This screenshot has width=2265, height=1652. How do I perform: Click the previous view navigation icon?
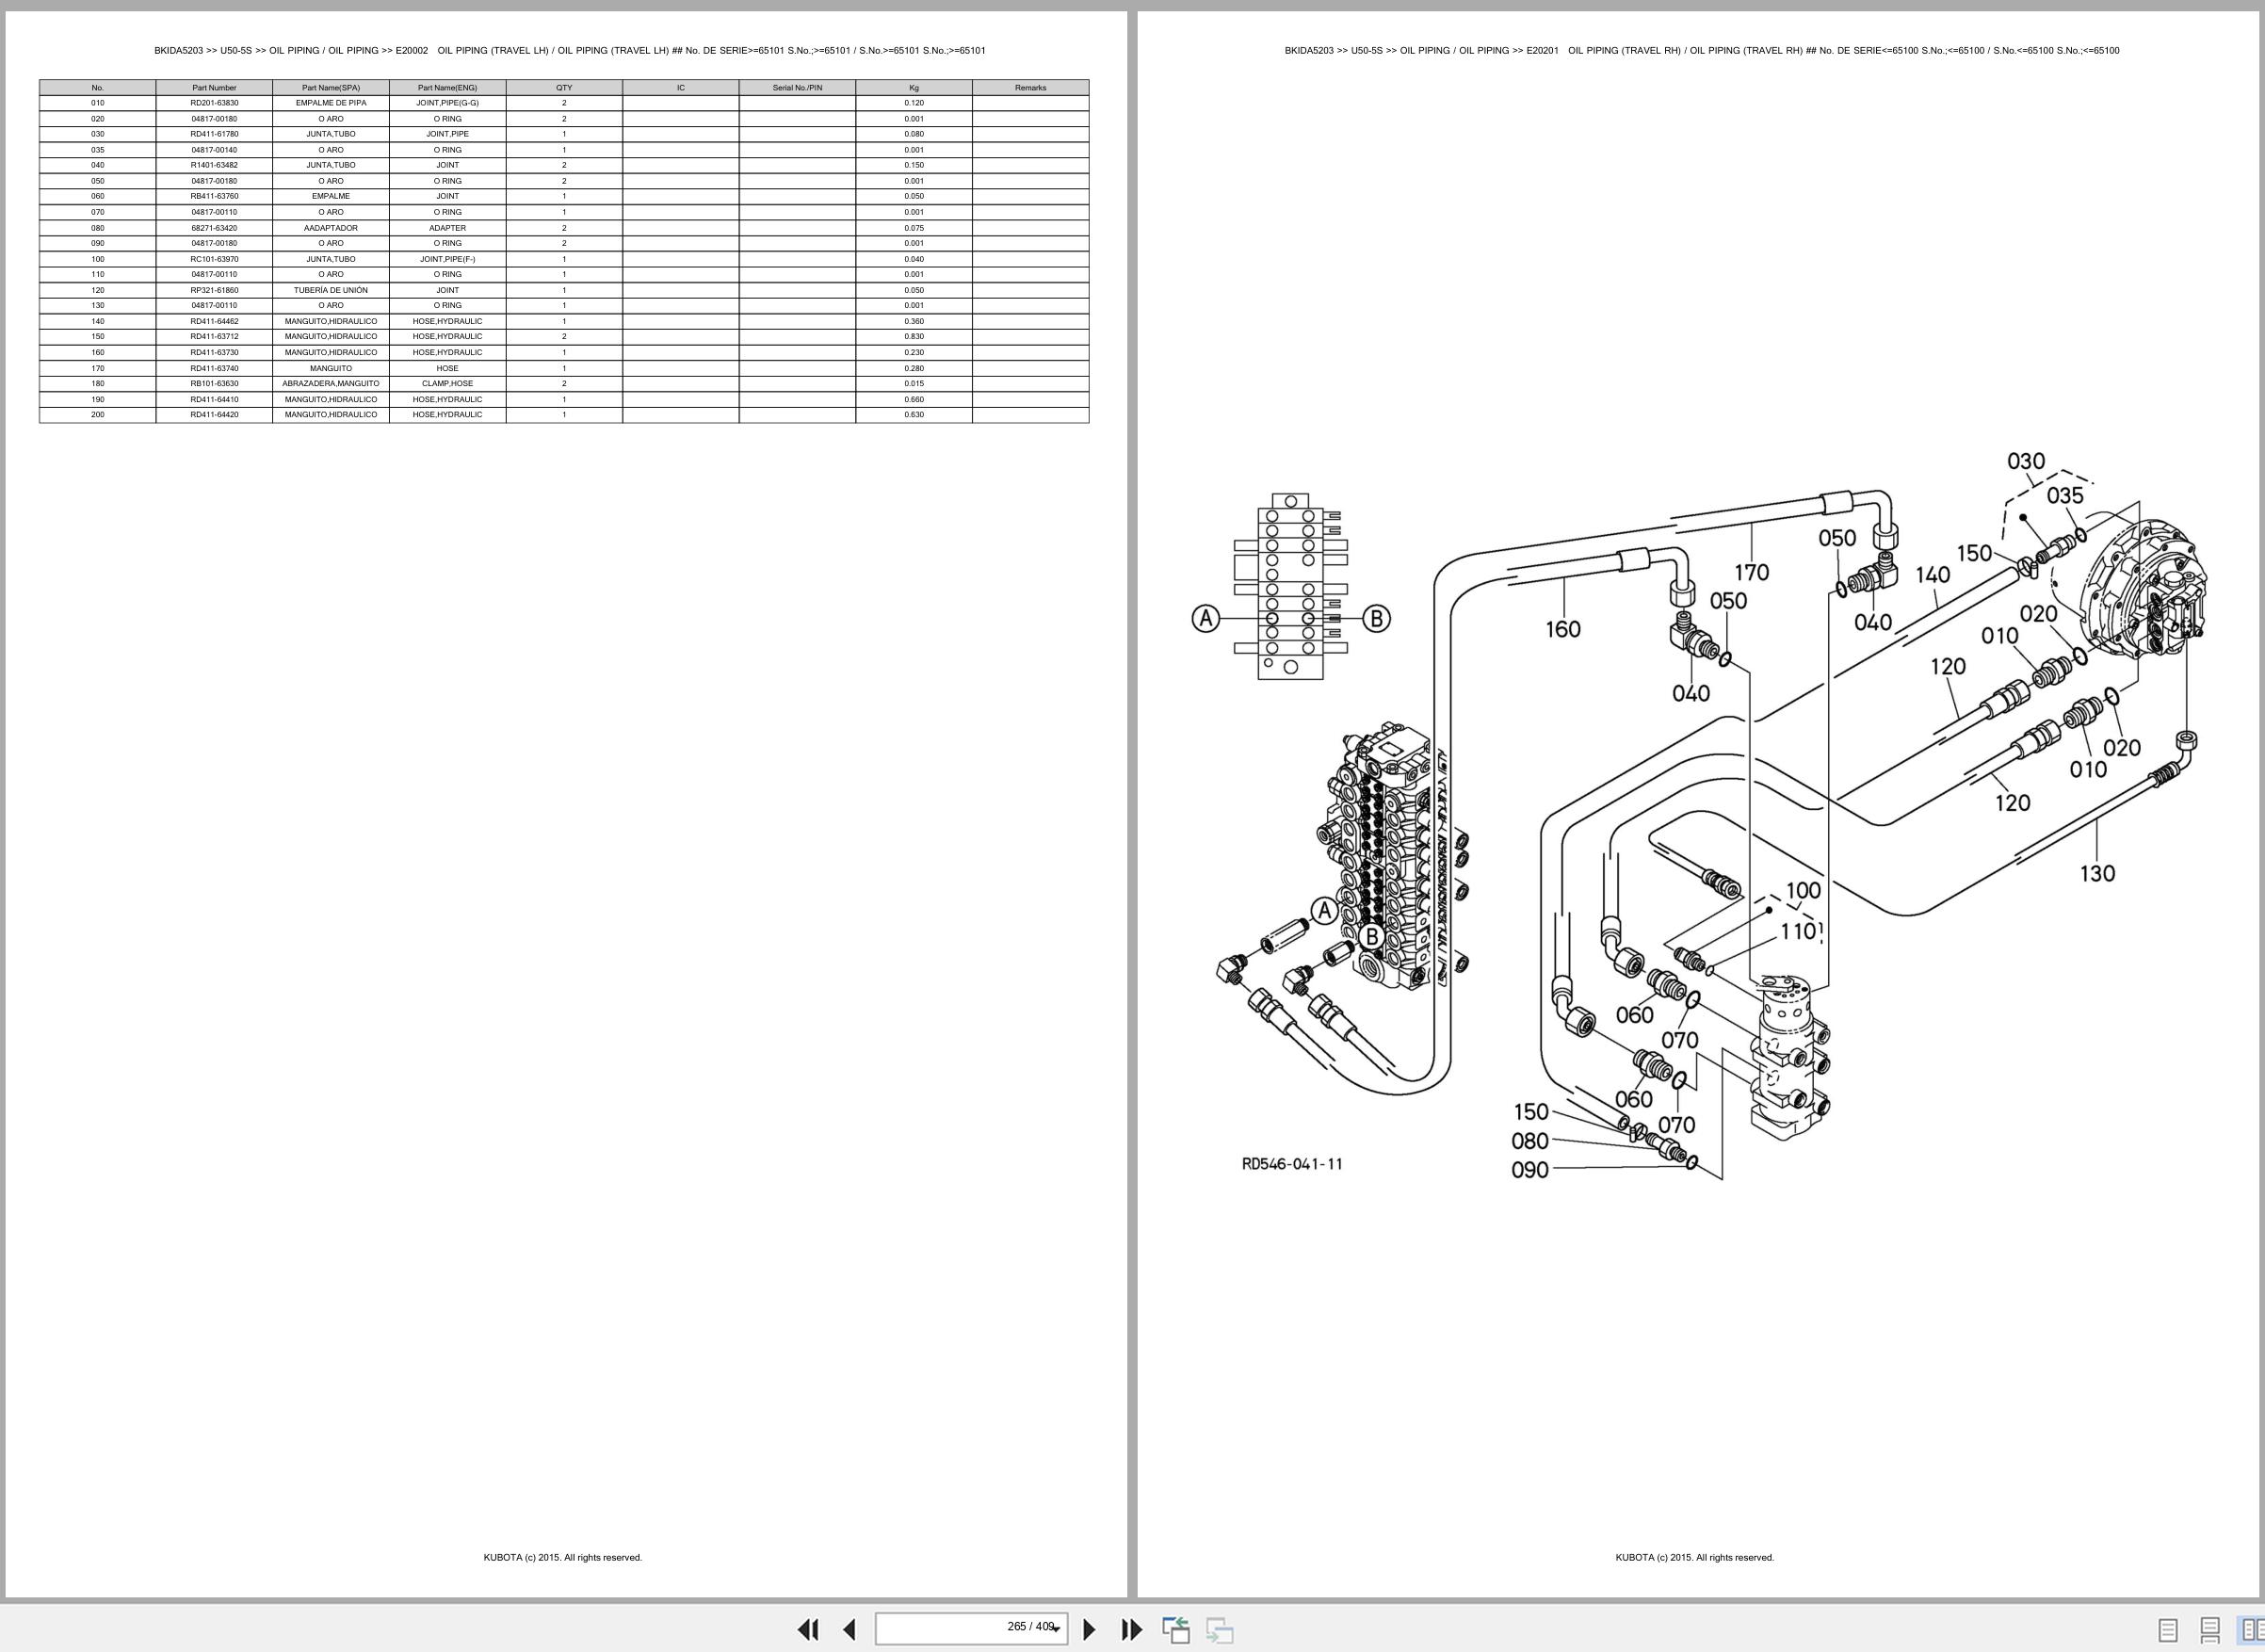(1176, 1629)
